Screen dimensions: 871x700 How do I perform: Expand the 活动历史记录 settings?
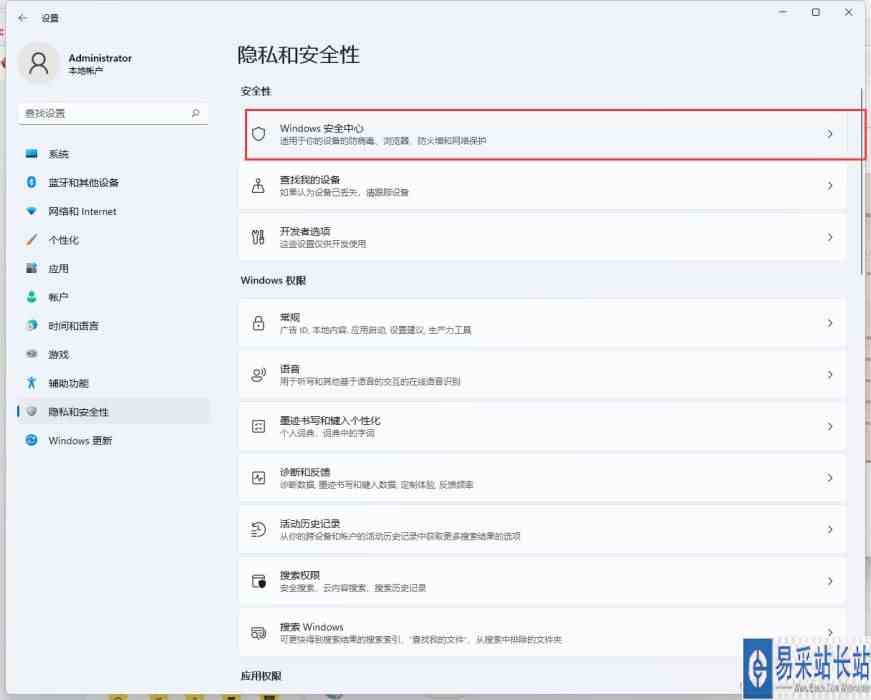click(830, 528)
